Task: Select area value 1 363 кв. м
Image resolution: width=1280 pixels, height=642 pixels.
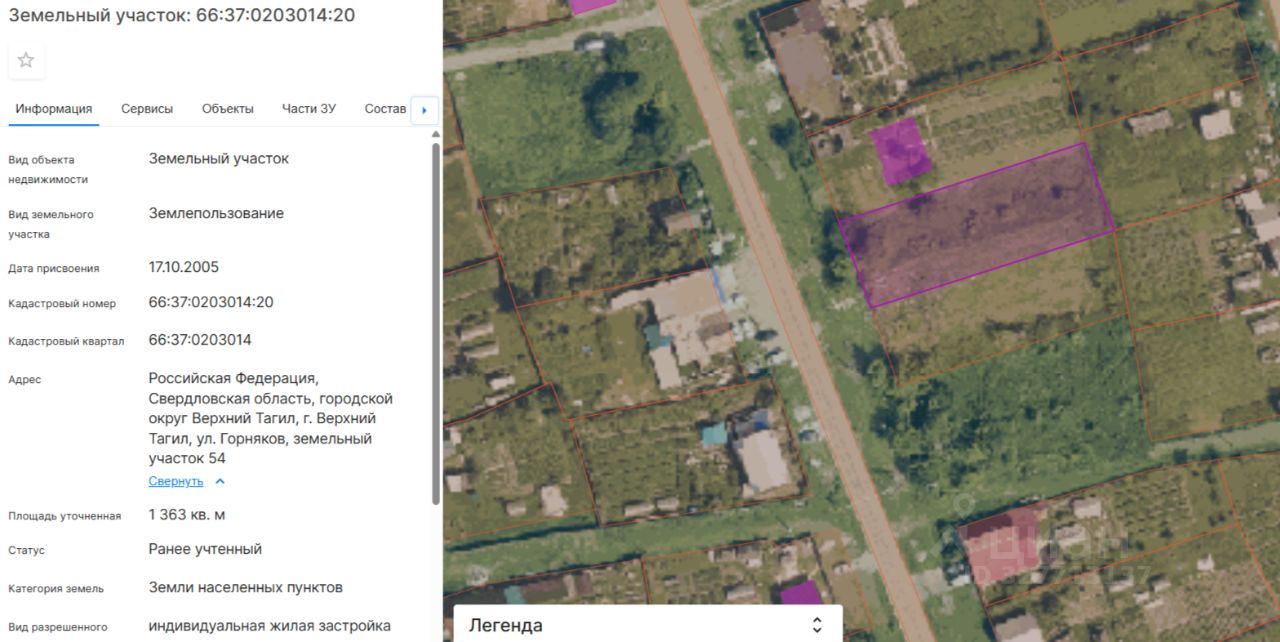Action: (187, 515)
